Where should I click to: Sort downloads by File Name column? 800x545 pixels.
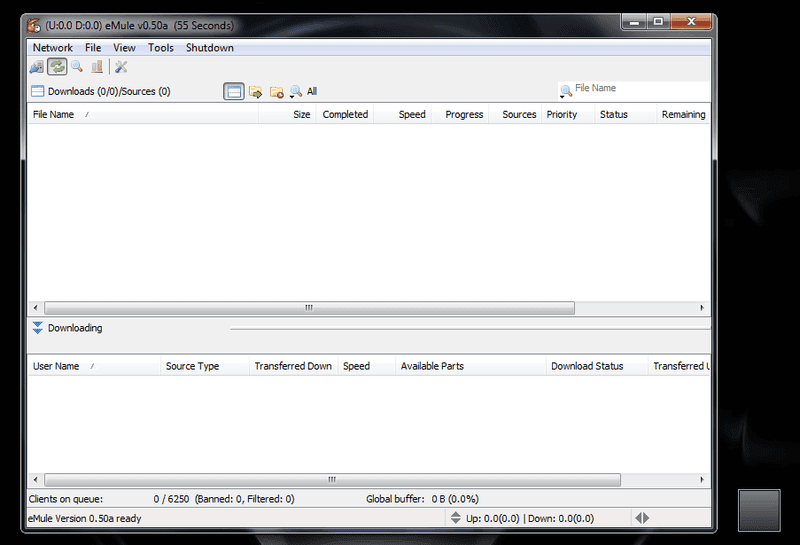pyautogui.click(x=143, y=114)
